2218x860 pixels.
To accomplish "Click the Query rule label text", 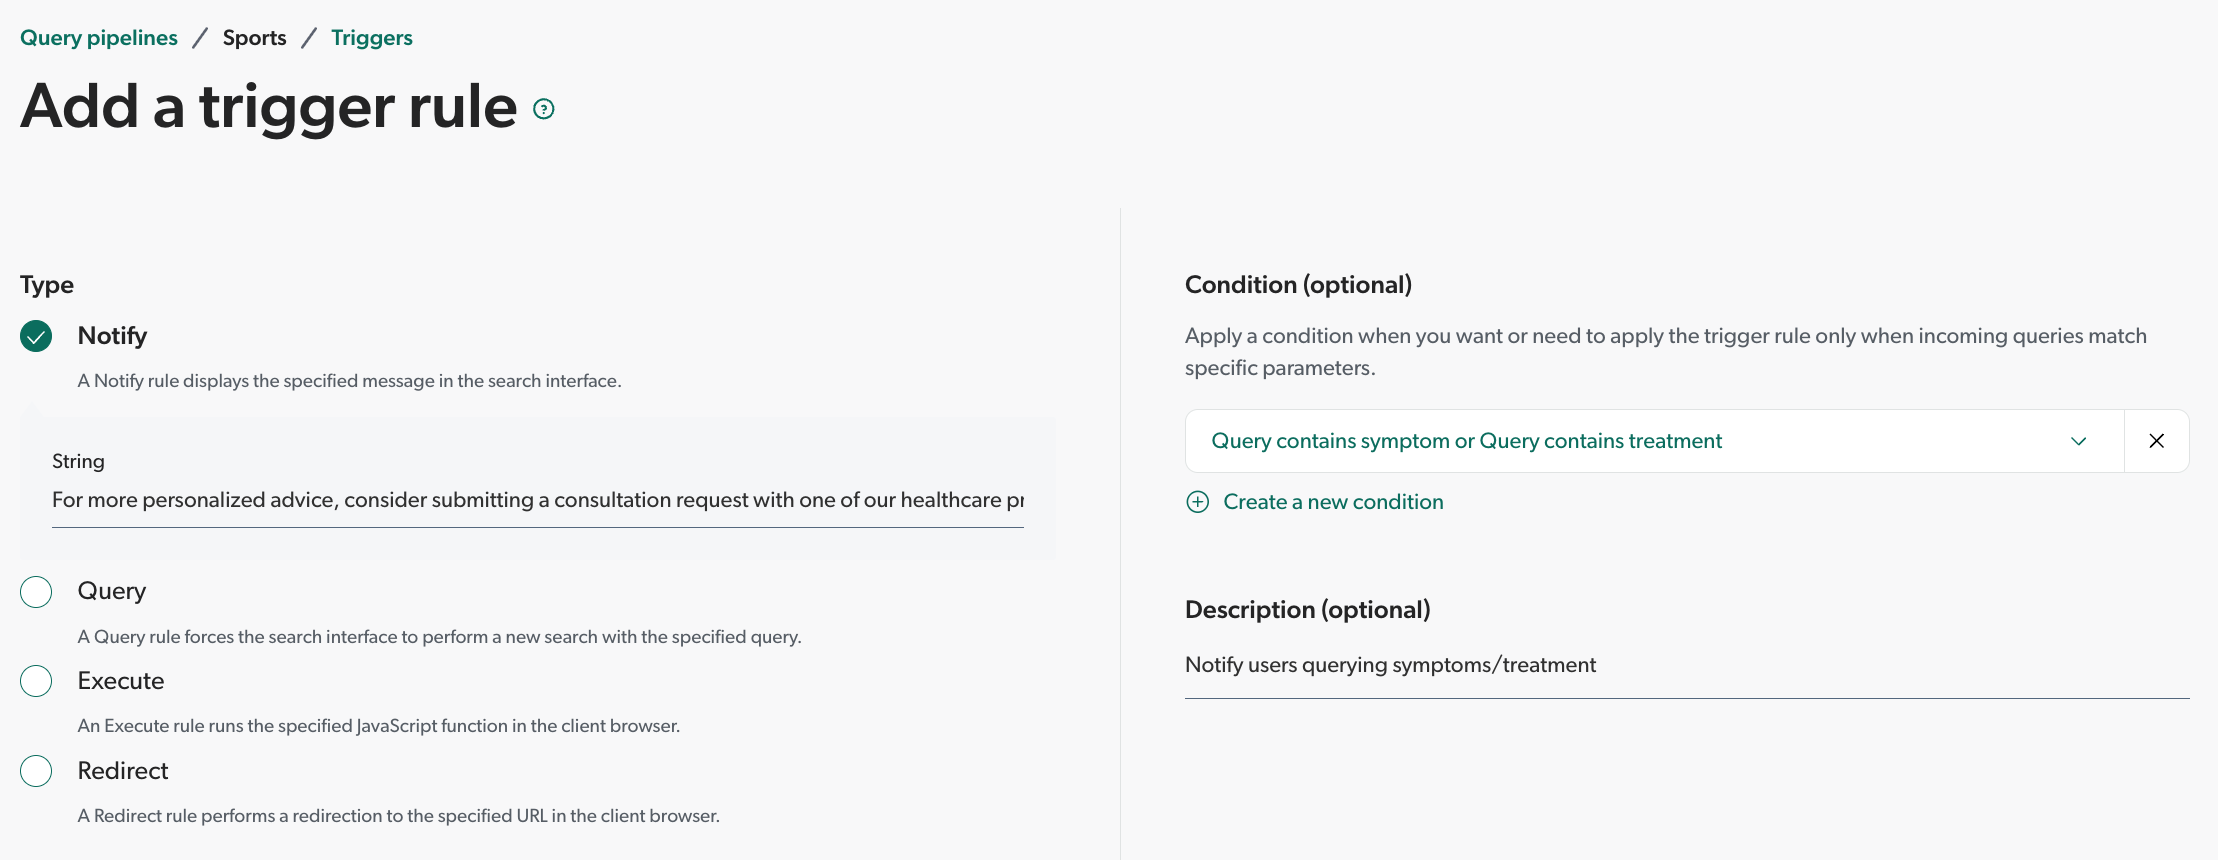I will pos(112,591).
